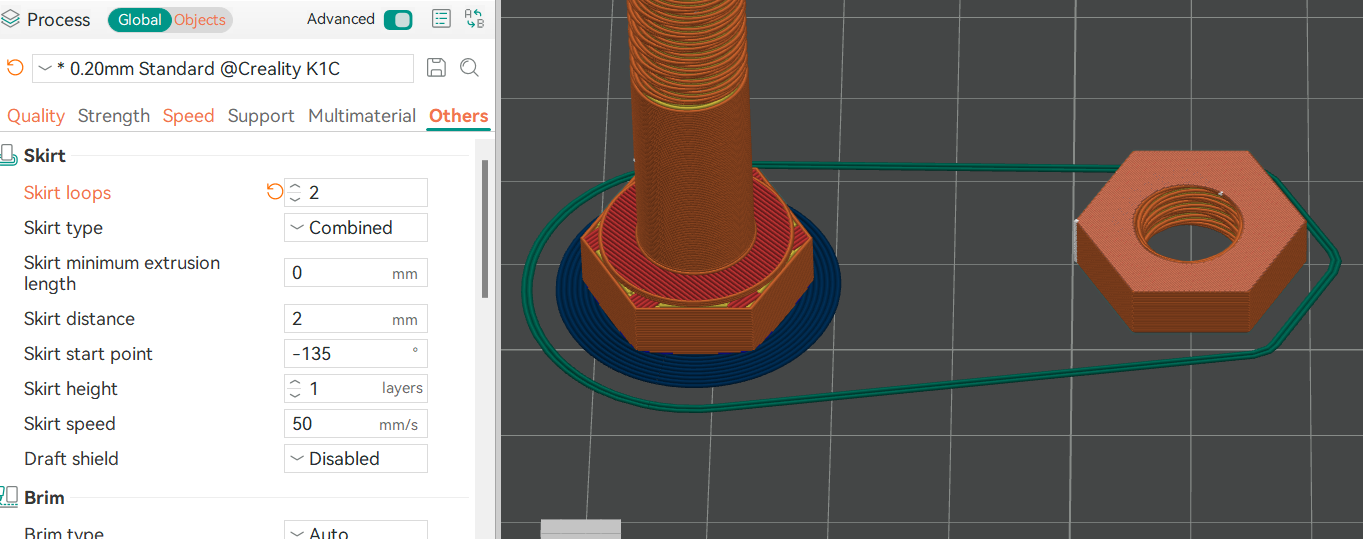Click the Skirt distance input field
The image size is (1363, 539).
pos(340,319)
